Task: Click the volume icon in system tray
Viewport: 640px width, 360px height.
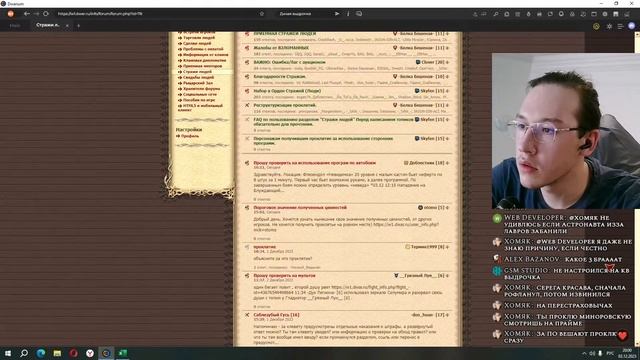Action: click(x=592, y=353)
